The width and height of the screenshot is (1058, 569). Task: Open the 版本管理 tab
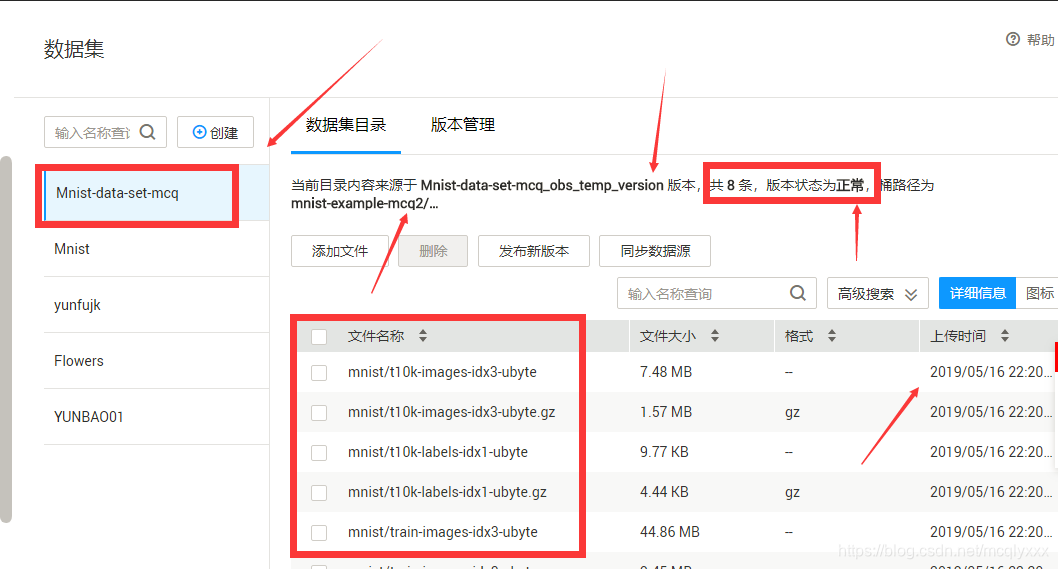[463, 125]
